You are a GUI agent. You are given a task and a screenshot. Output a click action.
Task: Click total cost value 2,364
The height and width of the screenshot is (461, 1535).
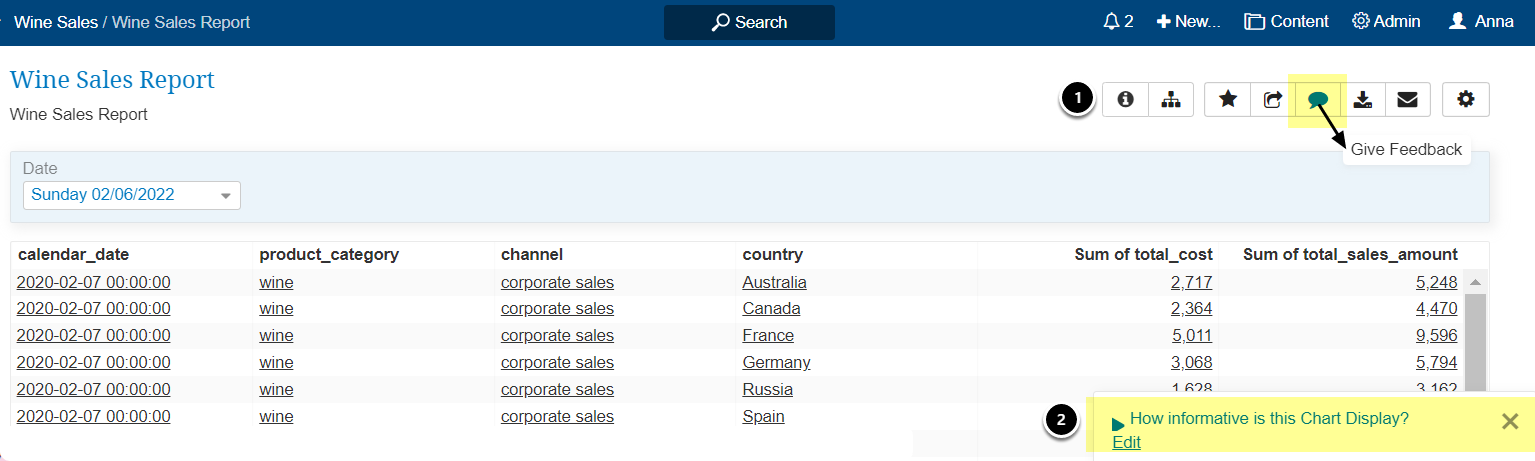[x=1191, y=308]
